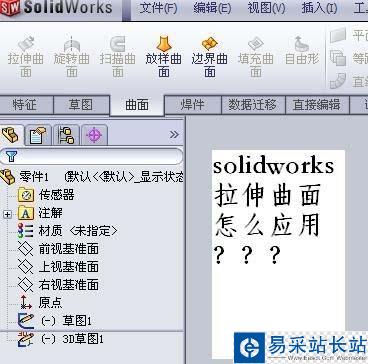Click the 零件1 part icon

8,177
